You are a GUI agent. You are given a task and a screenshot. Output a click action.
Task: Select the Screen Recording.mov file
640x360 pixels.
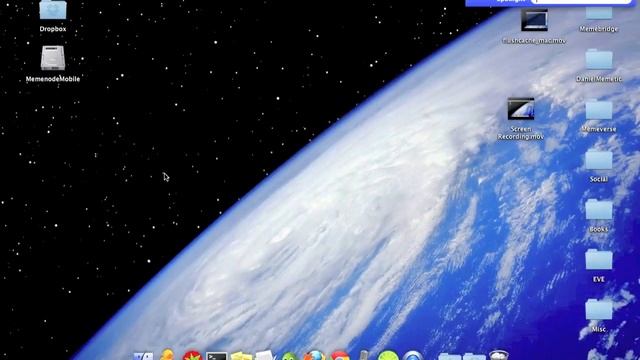521,109
